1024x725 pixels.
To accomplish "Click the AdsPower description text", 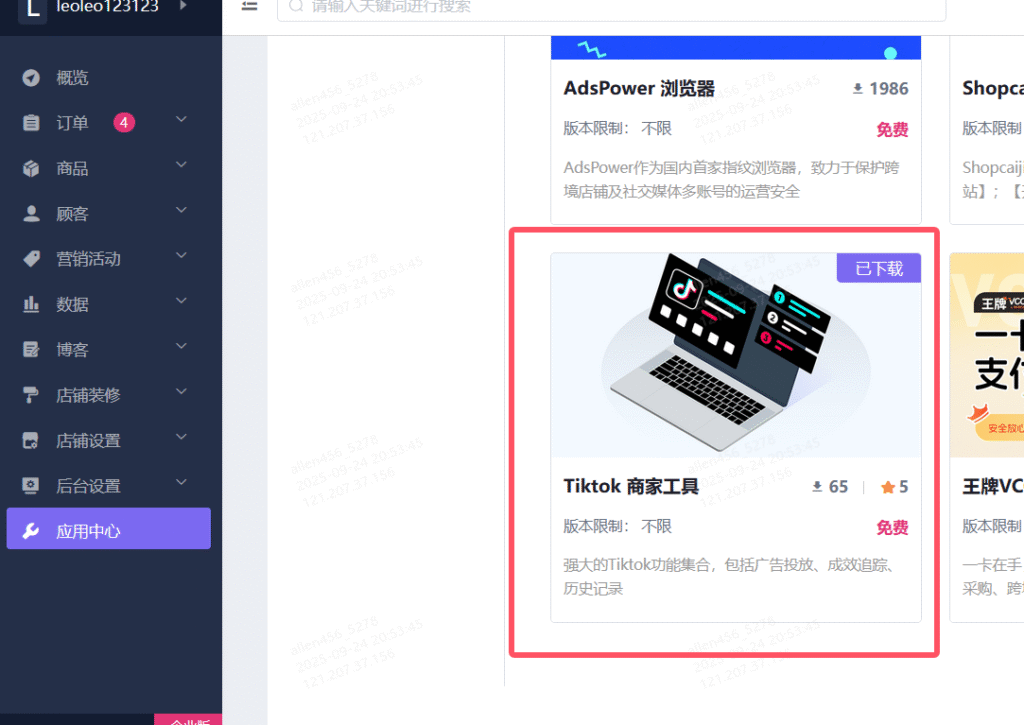I will [x=731, y=180].
